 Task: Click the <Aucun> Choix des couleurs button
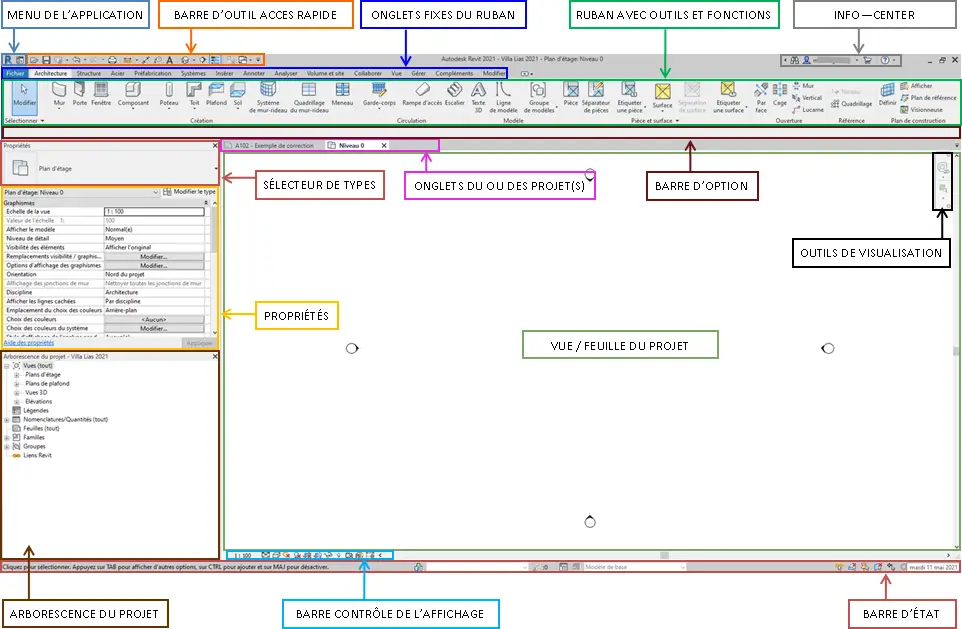point(154,320)
